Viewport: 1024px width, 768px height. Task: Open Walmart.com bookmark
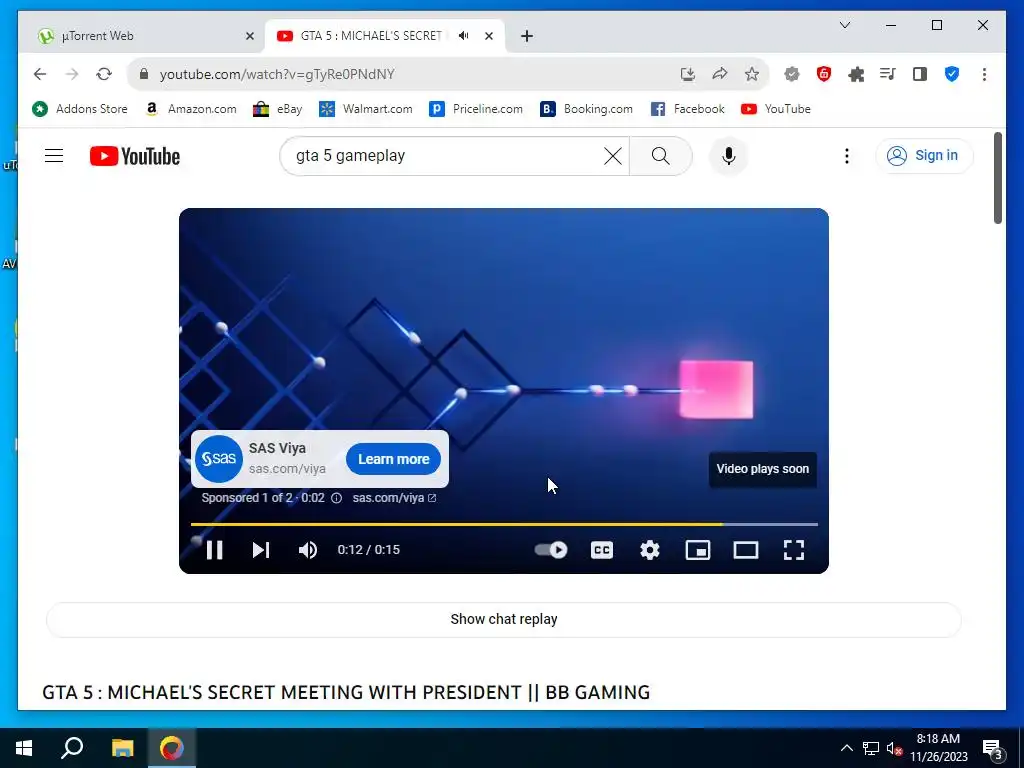point(366,109)
